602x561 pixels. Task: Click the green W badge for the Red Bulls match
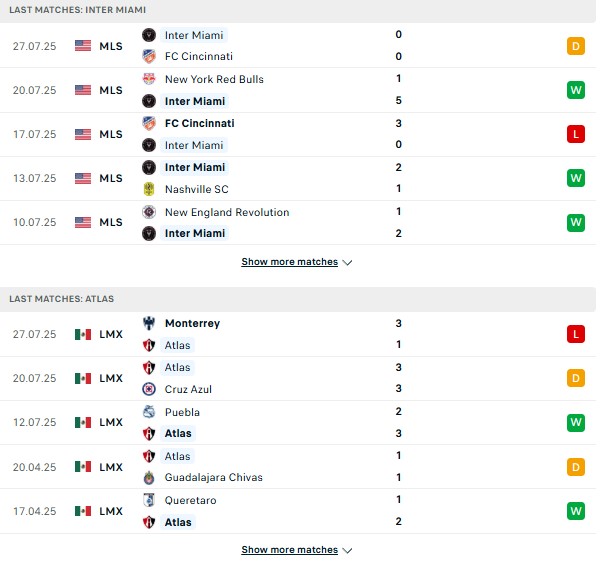pos(576,90)
